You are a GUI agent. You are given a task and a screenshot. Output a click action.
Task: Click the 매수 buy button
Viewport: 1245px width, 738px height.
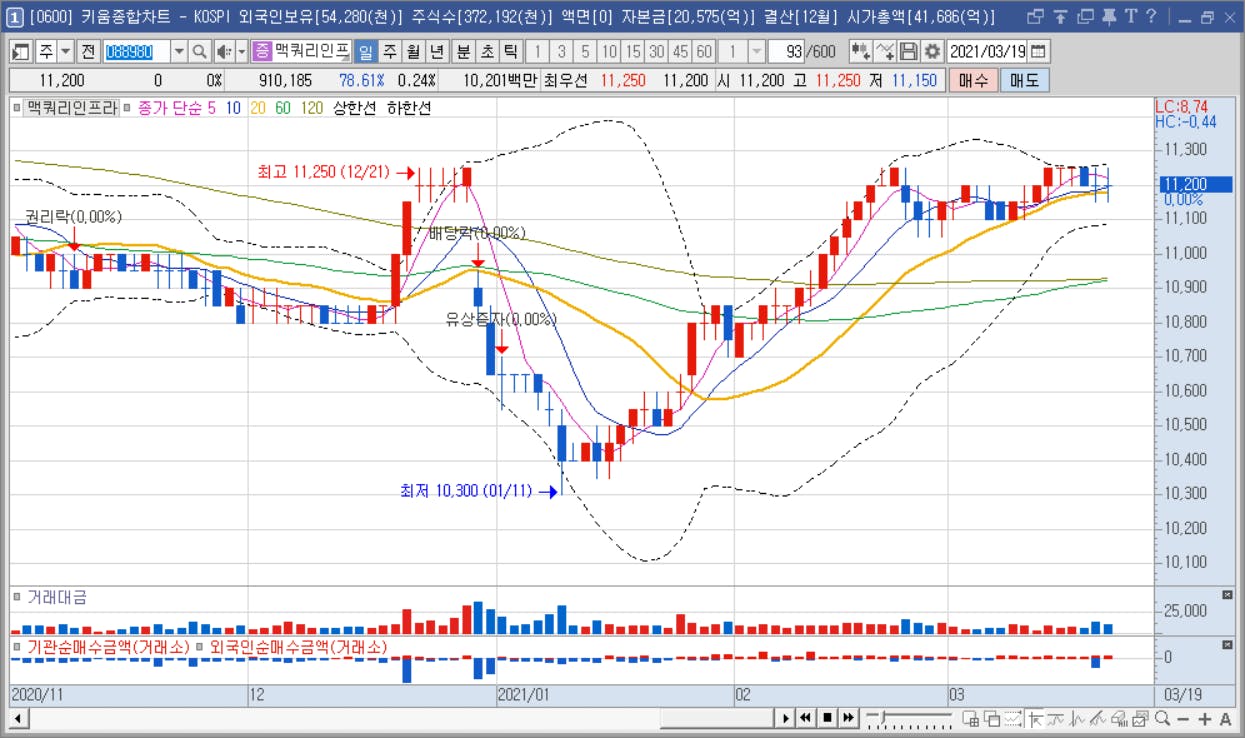[973, 81]
